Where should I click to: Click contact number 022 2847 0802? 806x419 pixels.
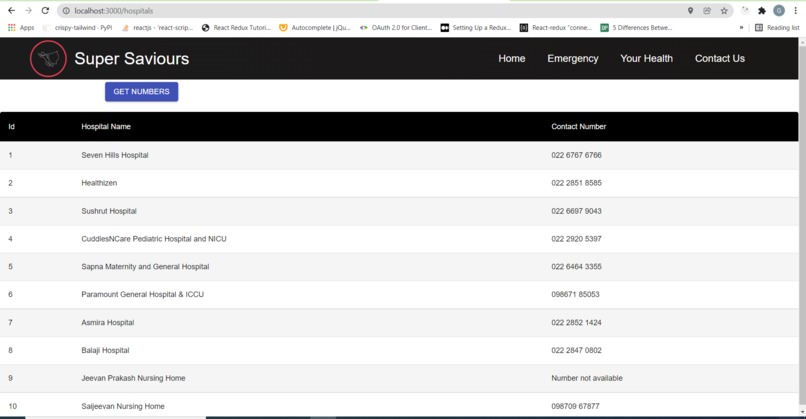point(576,351)
